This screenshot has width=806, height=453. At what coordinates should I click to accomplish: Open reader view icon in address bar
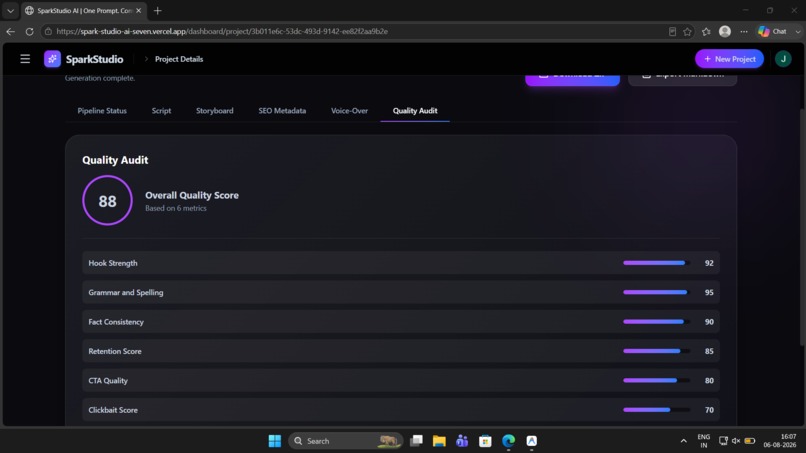coord(672,31)
